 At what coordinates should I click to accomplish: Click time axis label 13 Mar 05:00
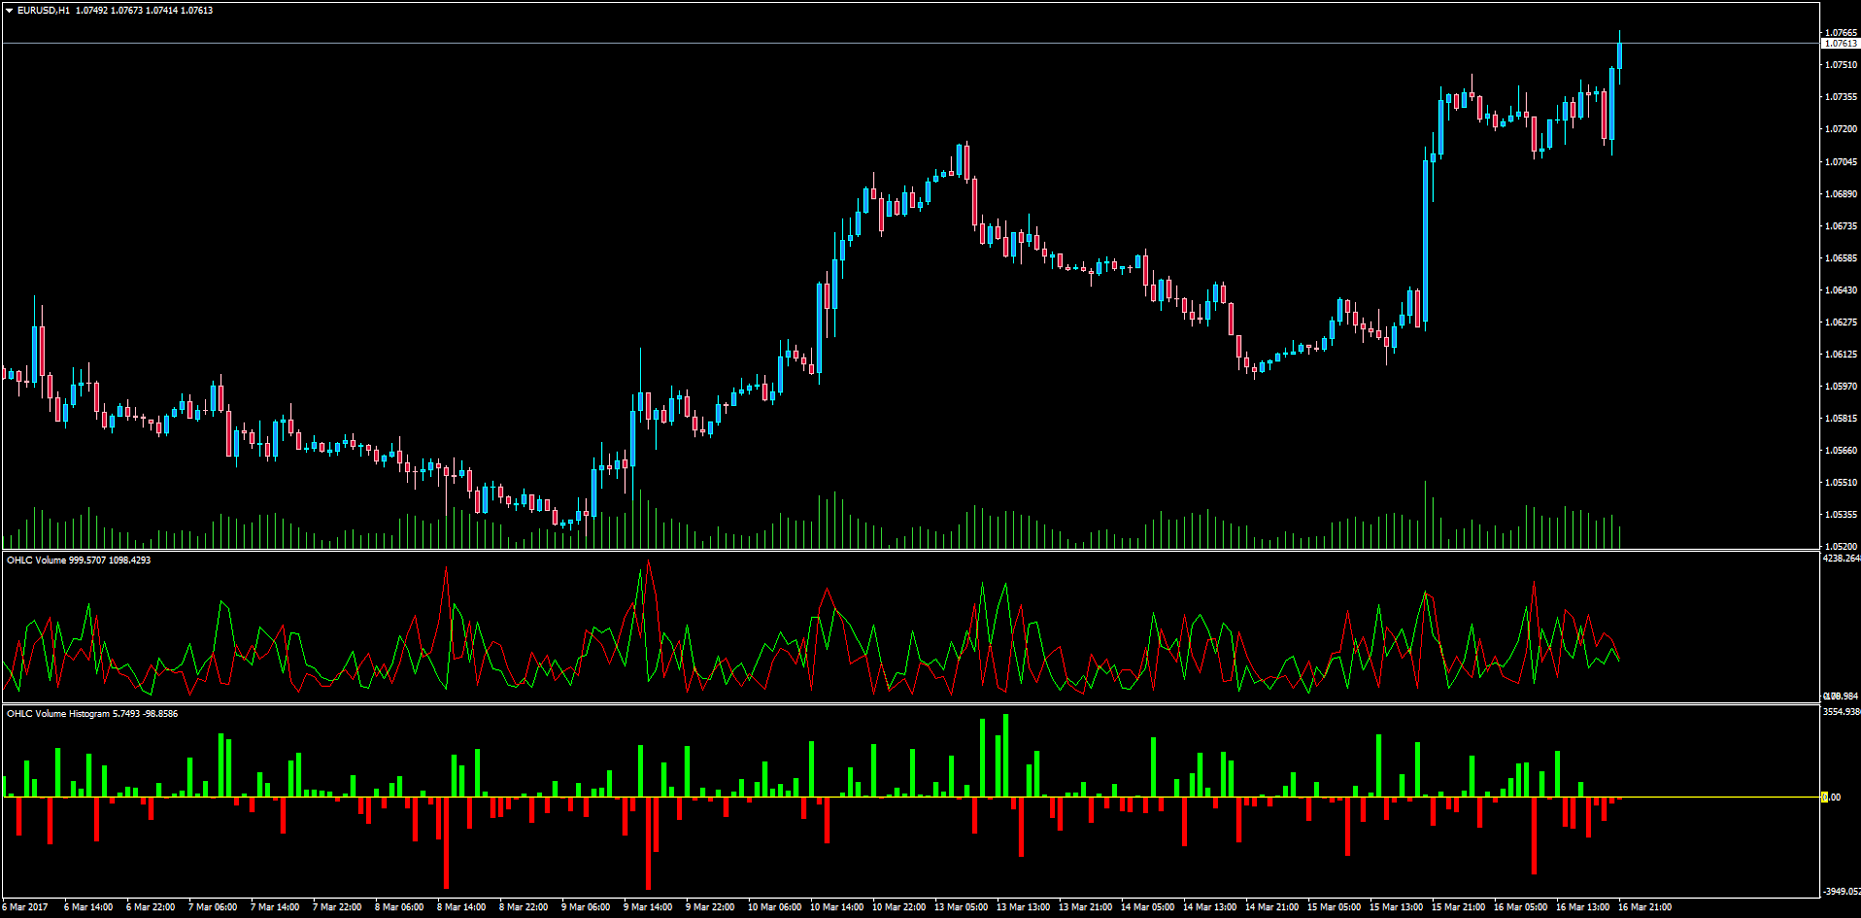[961, 907]
